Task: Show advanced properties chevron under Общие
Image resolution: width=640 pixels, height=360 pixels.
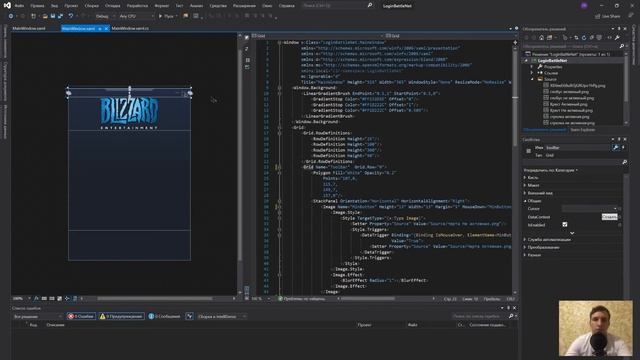Action: [572, 233]
